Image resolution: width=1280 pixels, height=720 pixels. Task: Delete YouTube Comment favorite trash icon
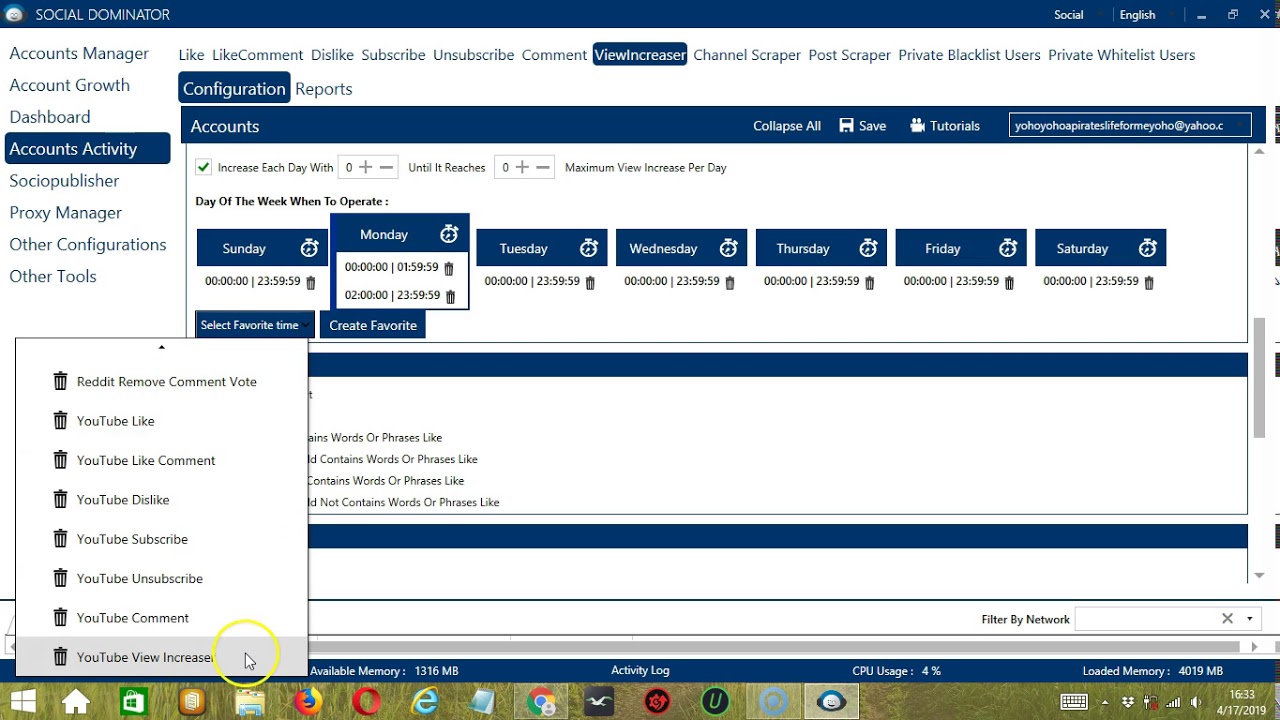tap(60, 618)
